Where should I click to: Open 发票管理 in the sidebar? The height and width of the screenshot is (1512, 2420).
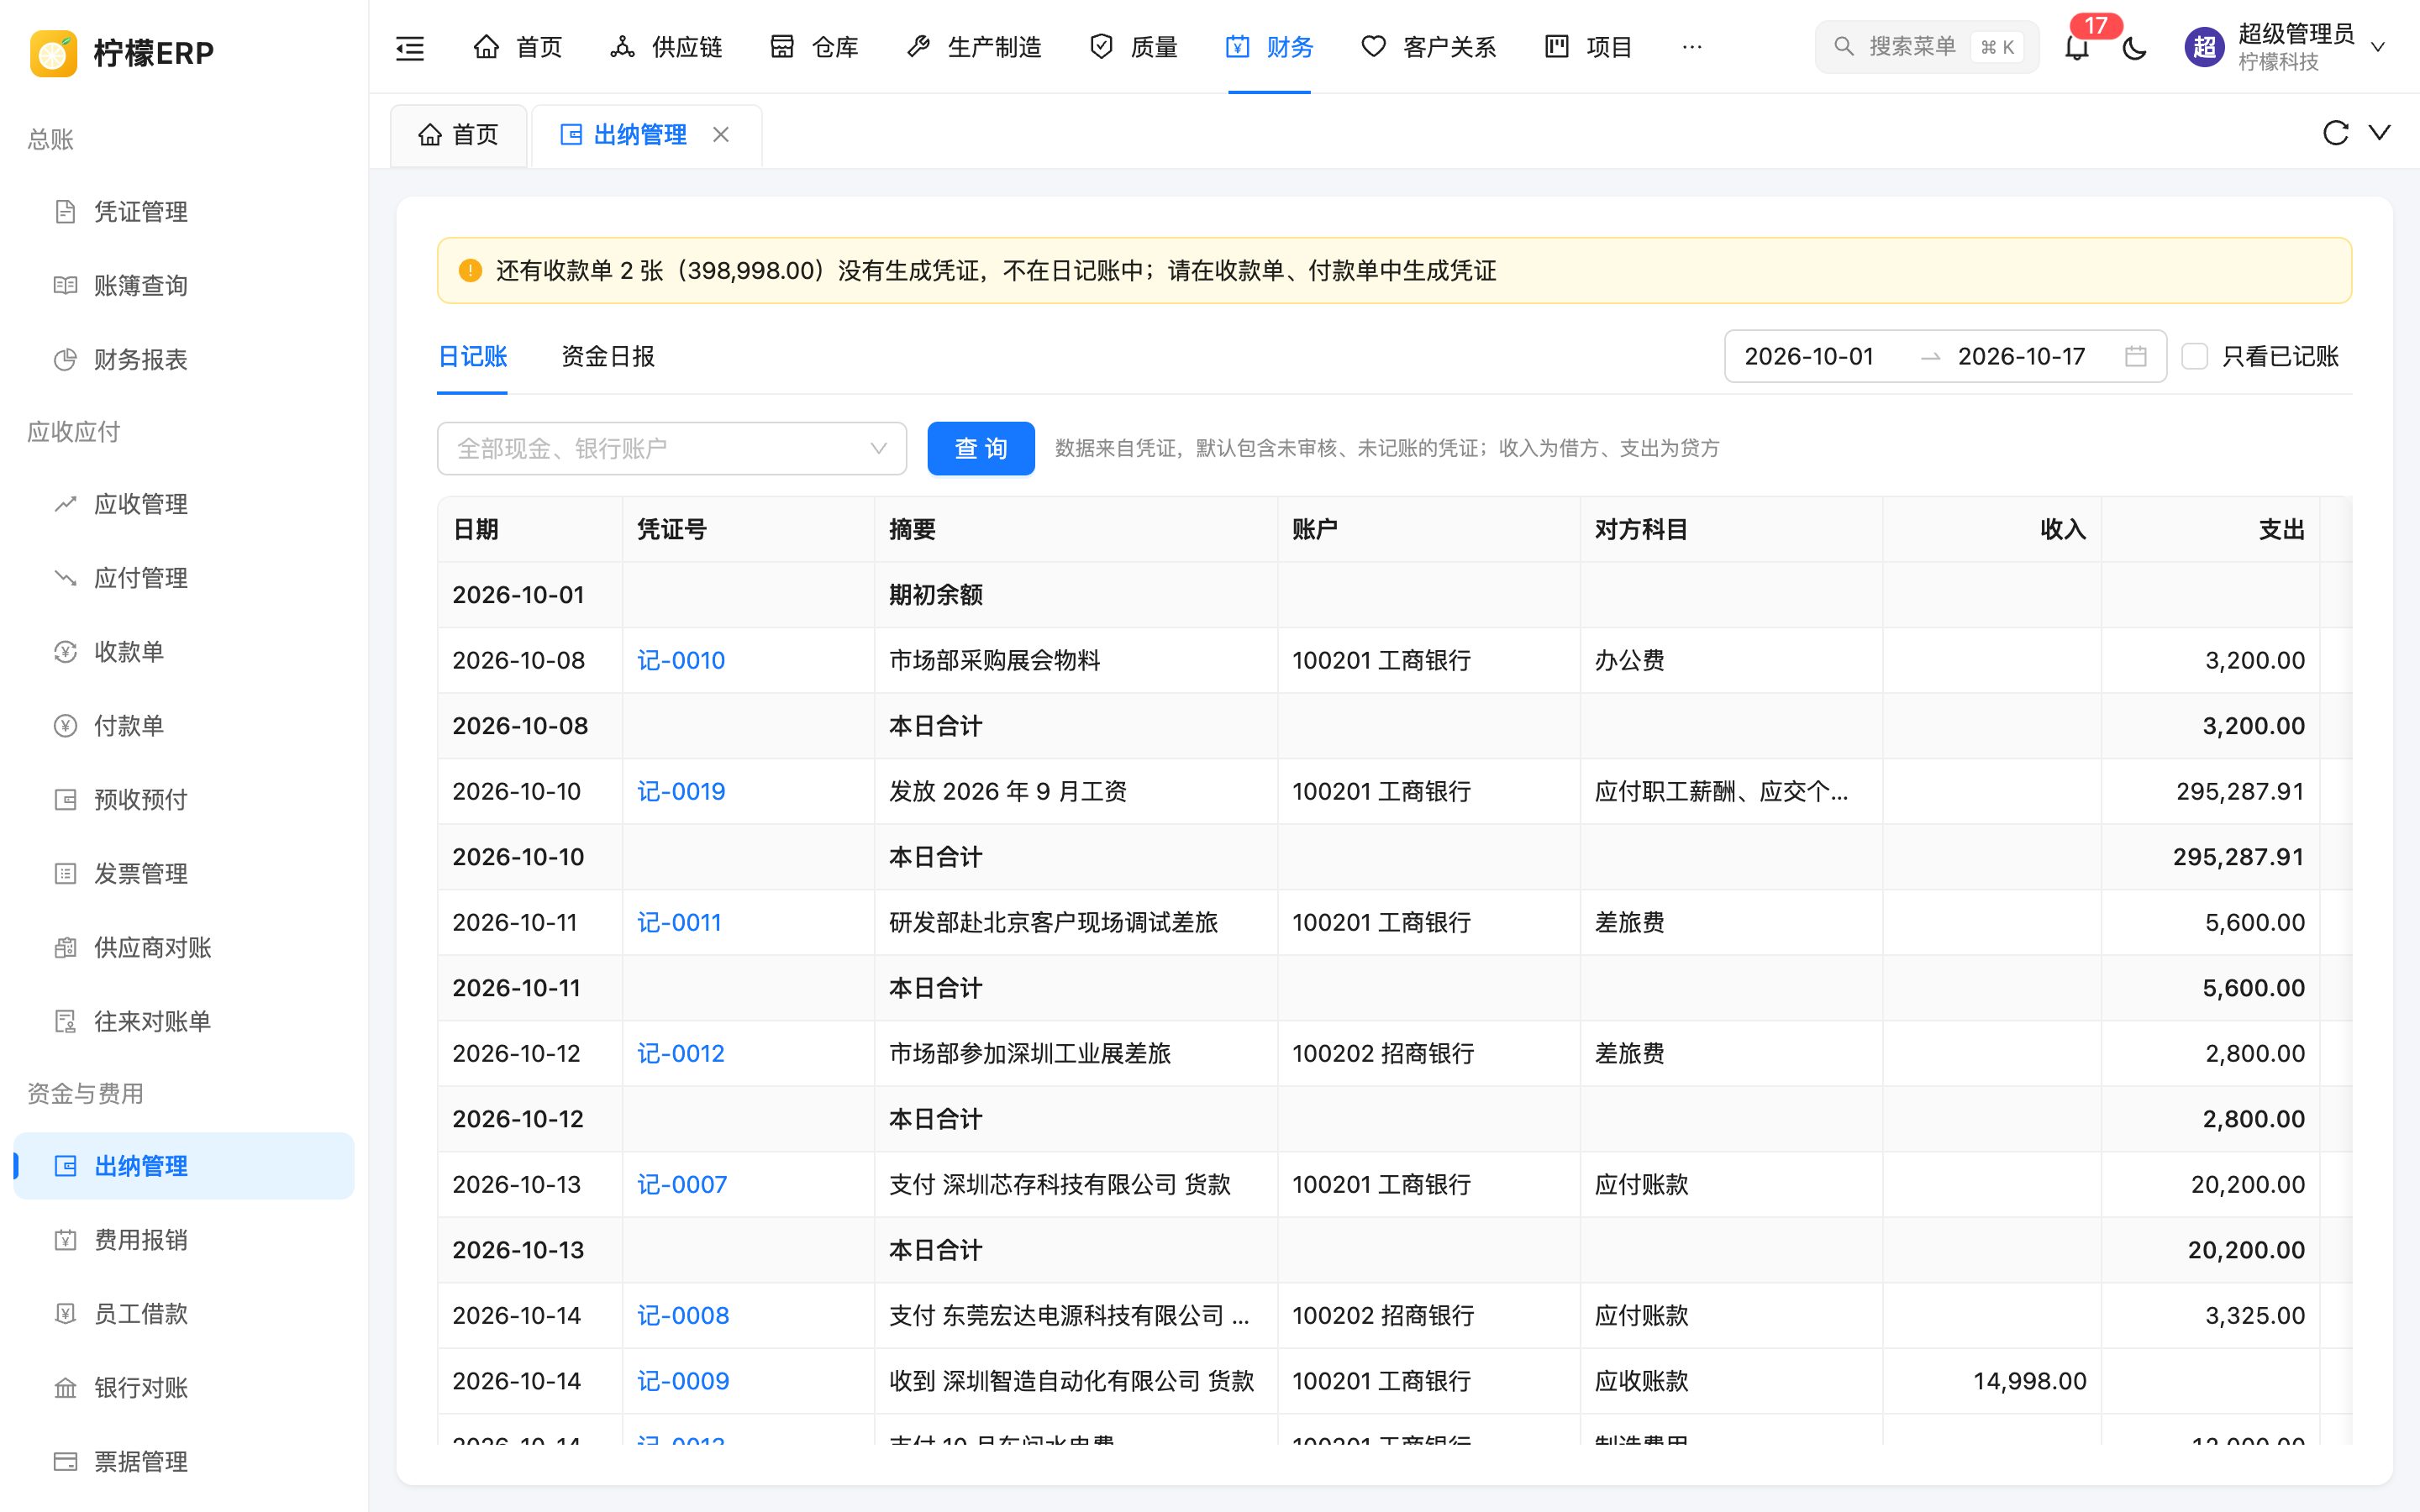pyautogui.click(x=184, y=874)
